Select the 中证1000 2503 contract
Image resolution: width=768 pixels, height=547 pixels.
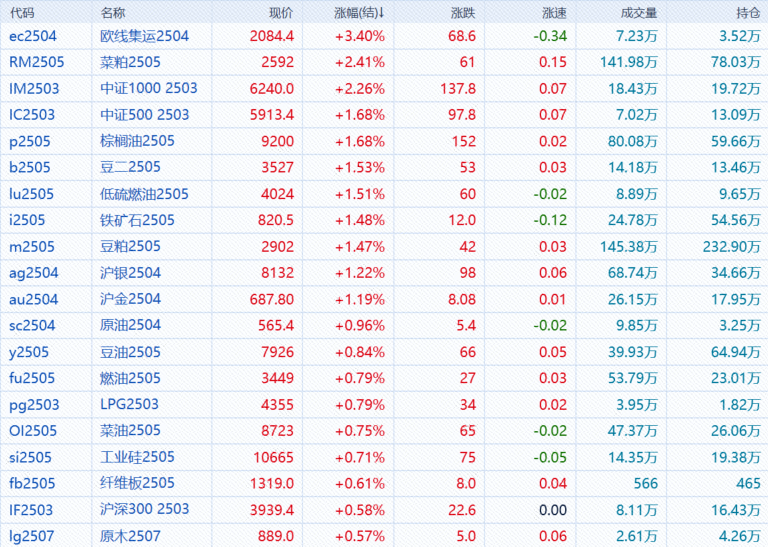149,88
